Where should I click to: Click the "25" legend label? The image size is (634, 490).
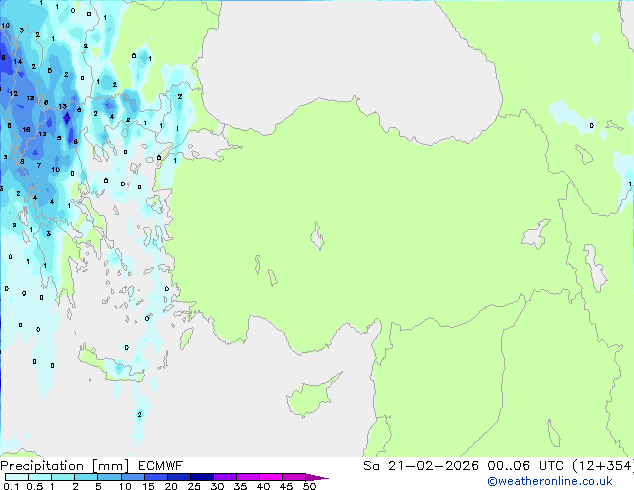coord(194,486)
